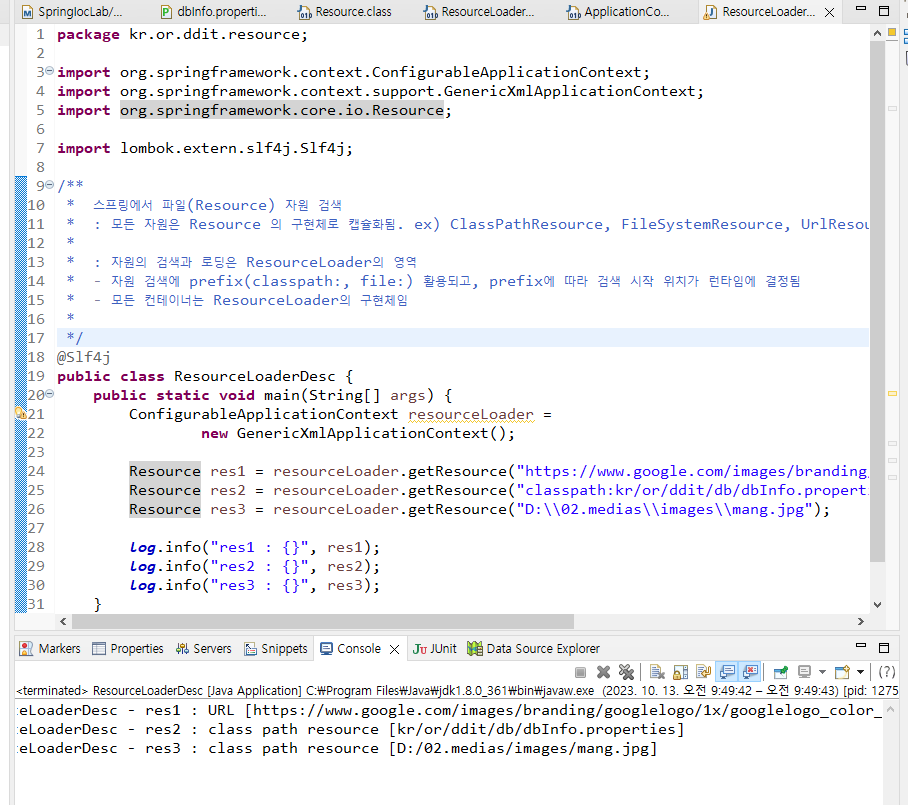908x805 pixels.
Task: Switch to the dbInfo.properties editor tab
Action: pyautogui.click(x=214, y=12)
